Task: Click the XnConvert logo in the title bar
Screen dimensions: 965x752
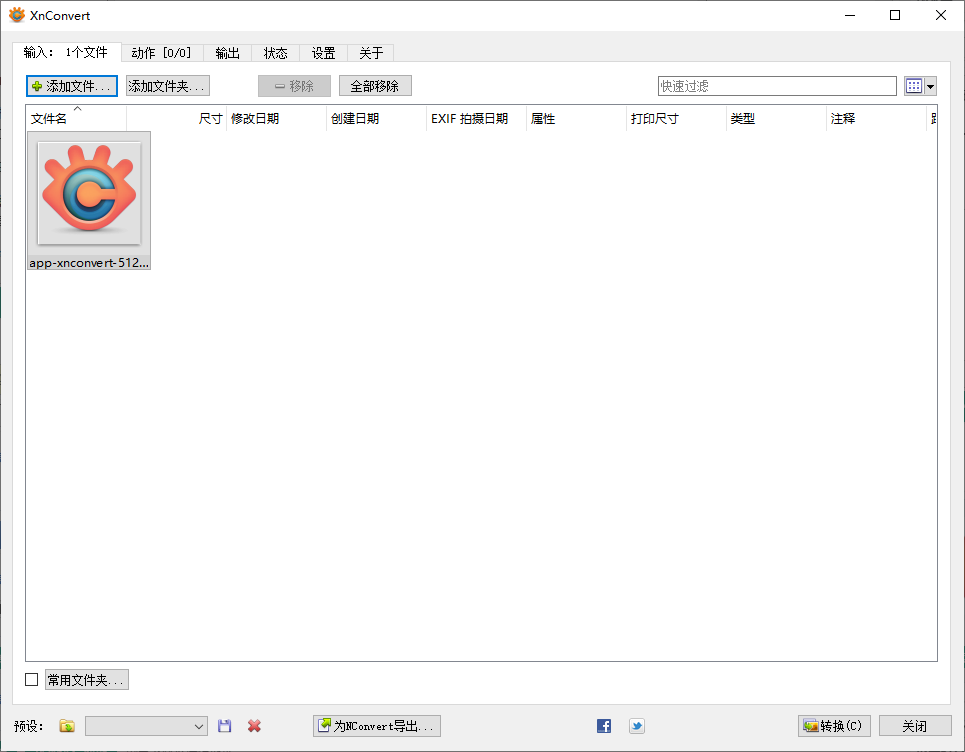Action: [16, 15]
